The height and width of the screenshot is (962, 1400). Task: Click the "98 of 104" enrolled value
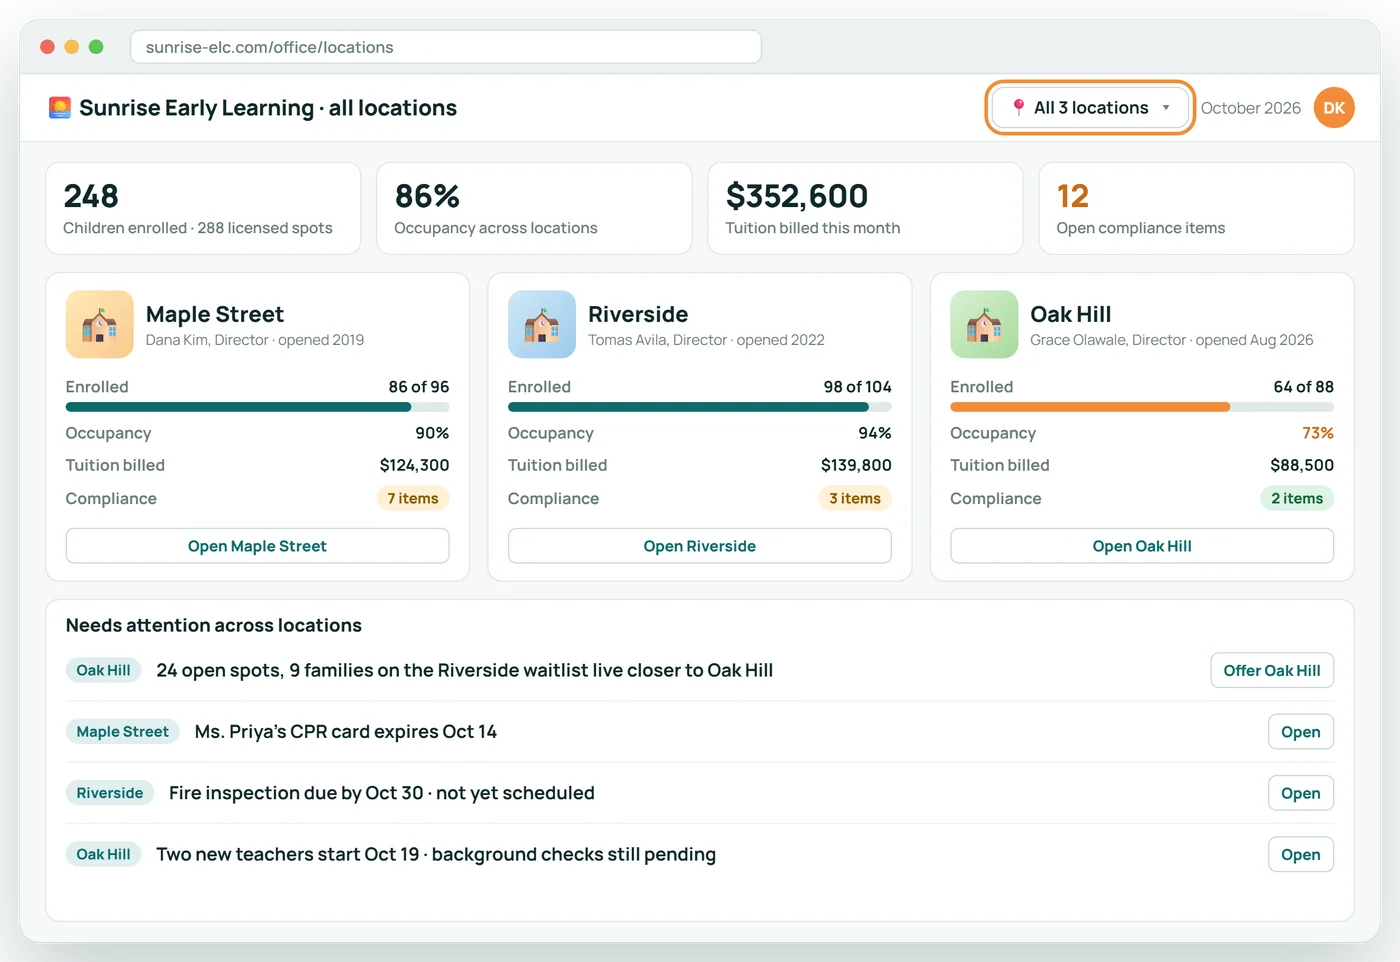858,387
